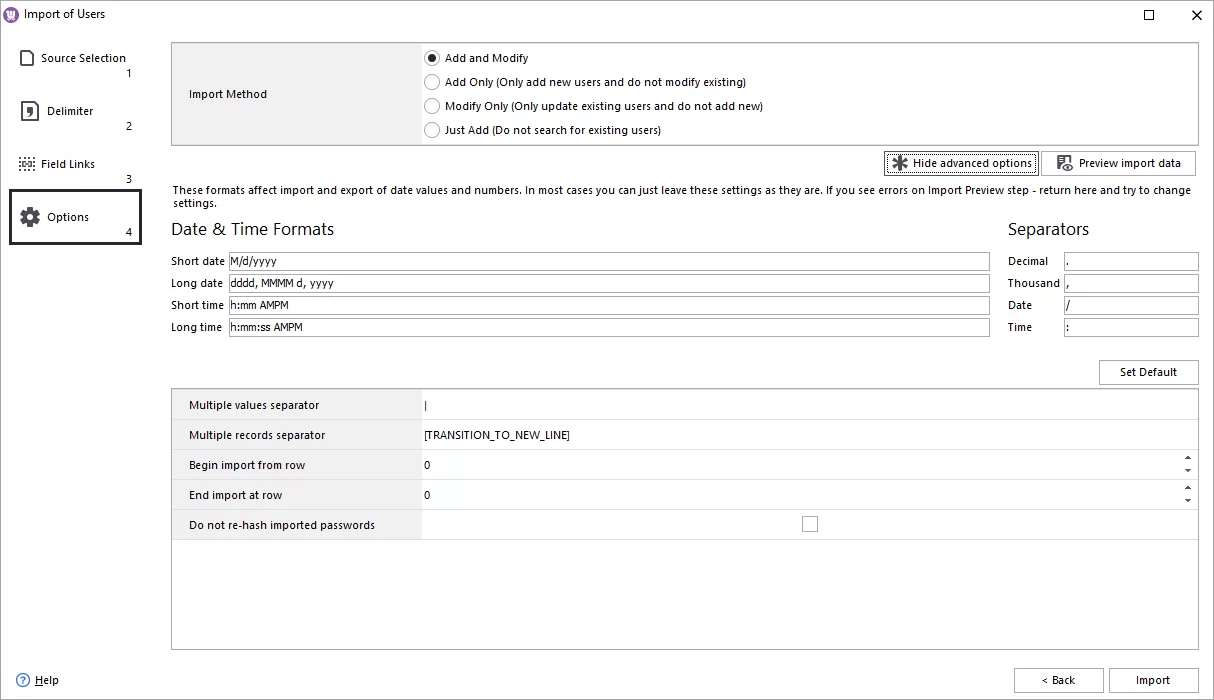Click the Short date format field
Image resolution: width=1214 pixels, height=700 pixels.
click(600, 261)
